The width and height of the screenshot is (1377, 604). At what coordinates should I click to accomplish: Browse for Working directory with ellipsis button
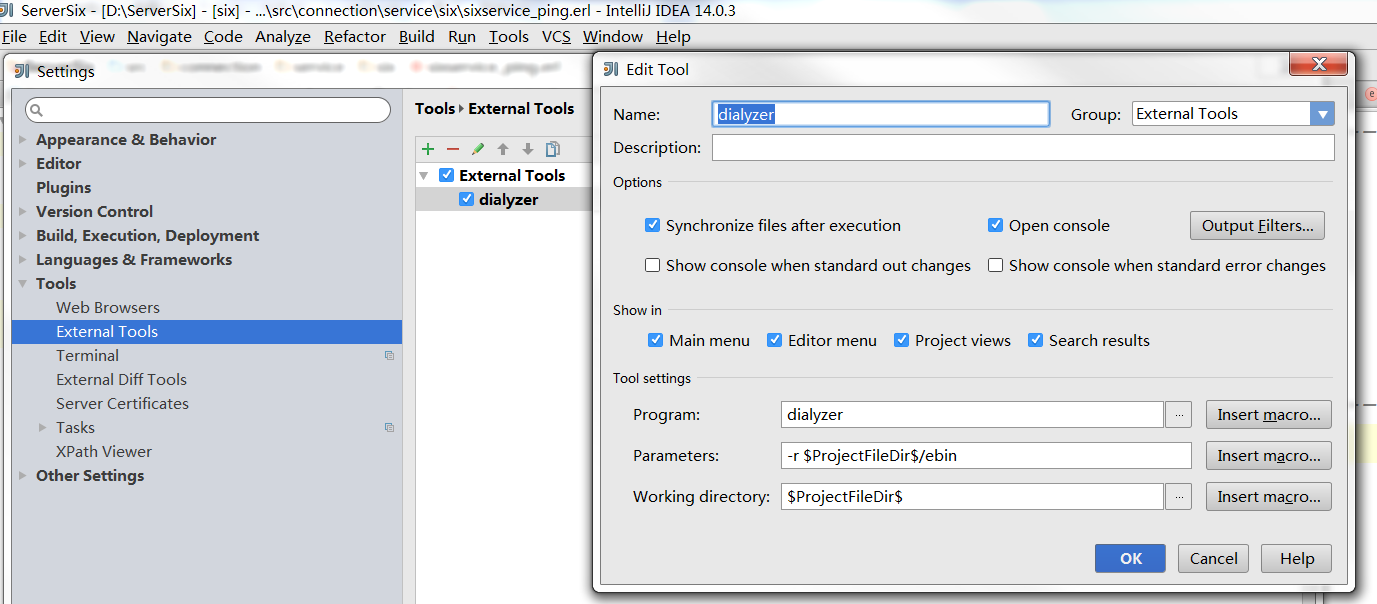click(1179, 496)
